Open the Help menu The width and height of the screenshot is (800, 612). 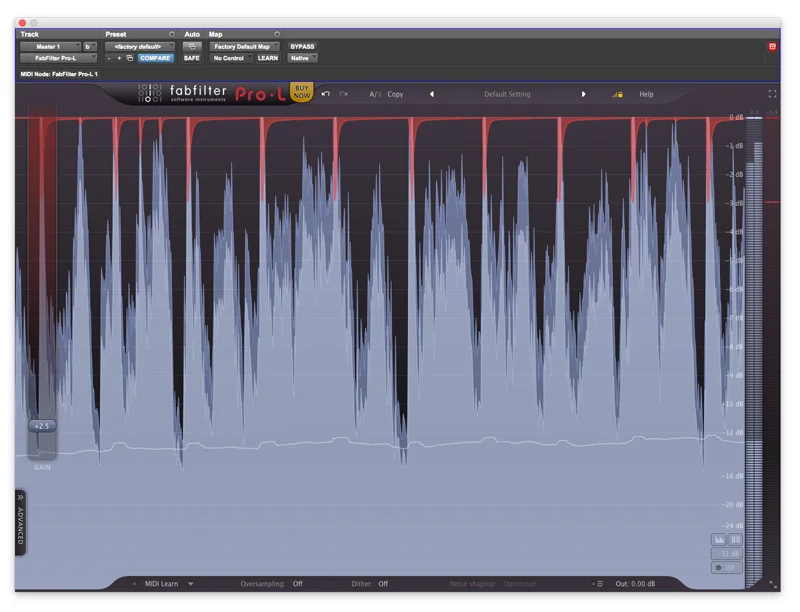coord(646,94)
